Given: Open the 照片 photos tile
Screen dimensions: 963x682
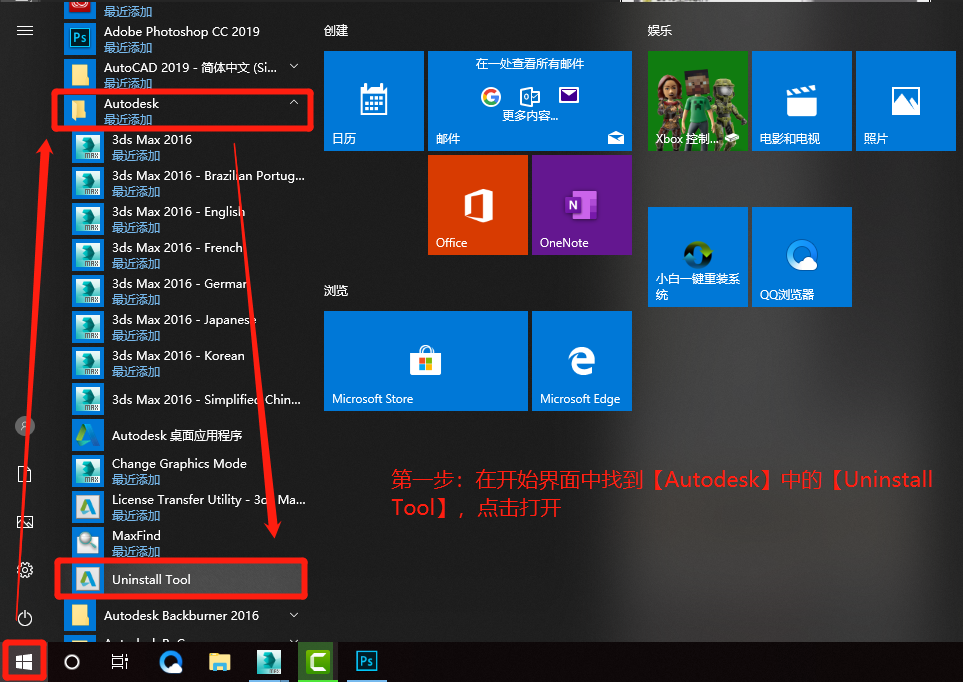Looking at the screenshot, I should [906, 101].
